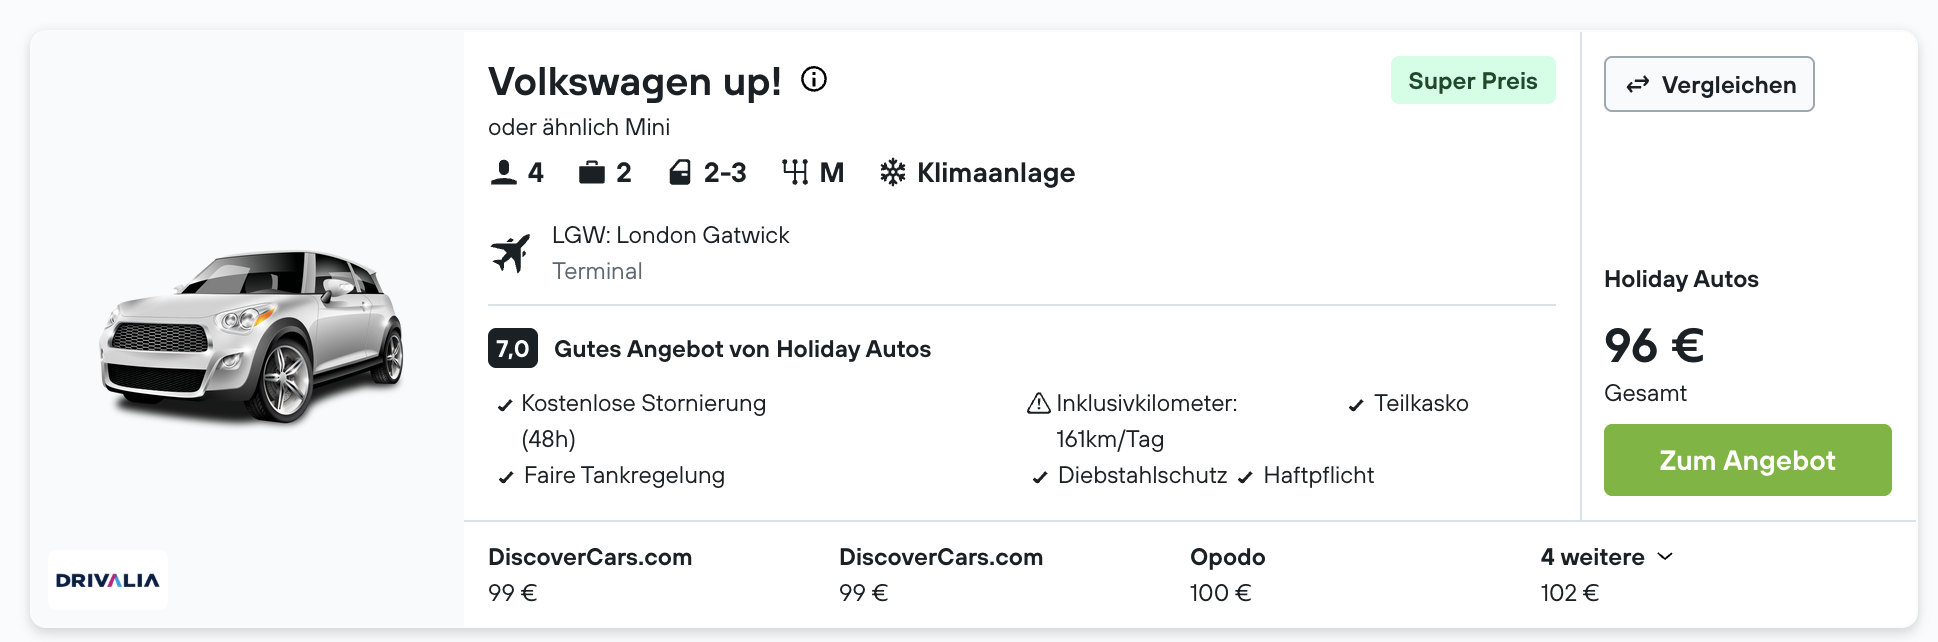This screenshot has width=1938, height=642.
Task: Open the Opodo offer for 100 €
Action: (x=1227, y=574)
